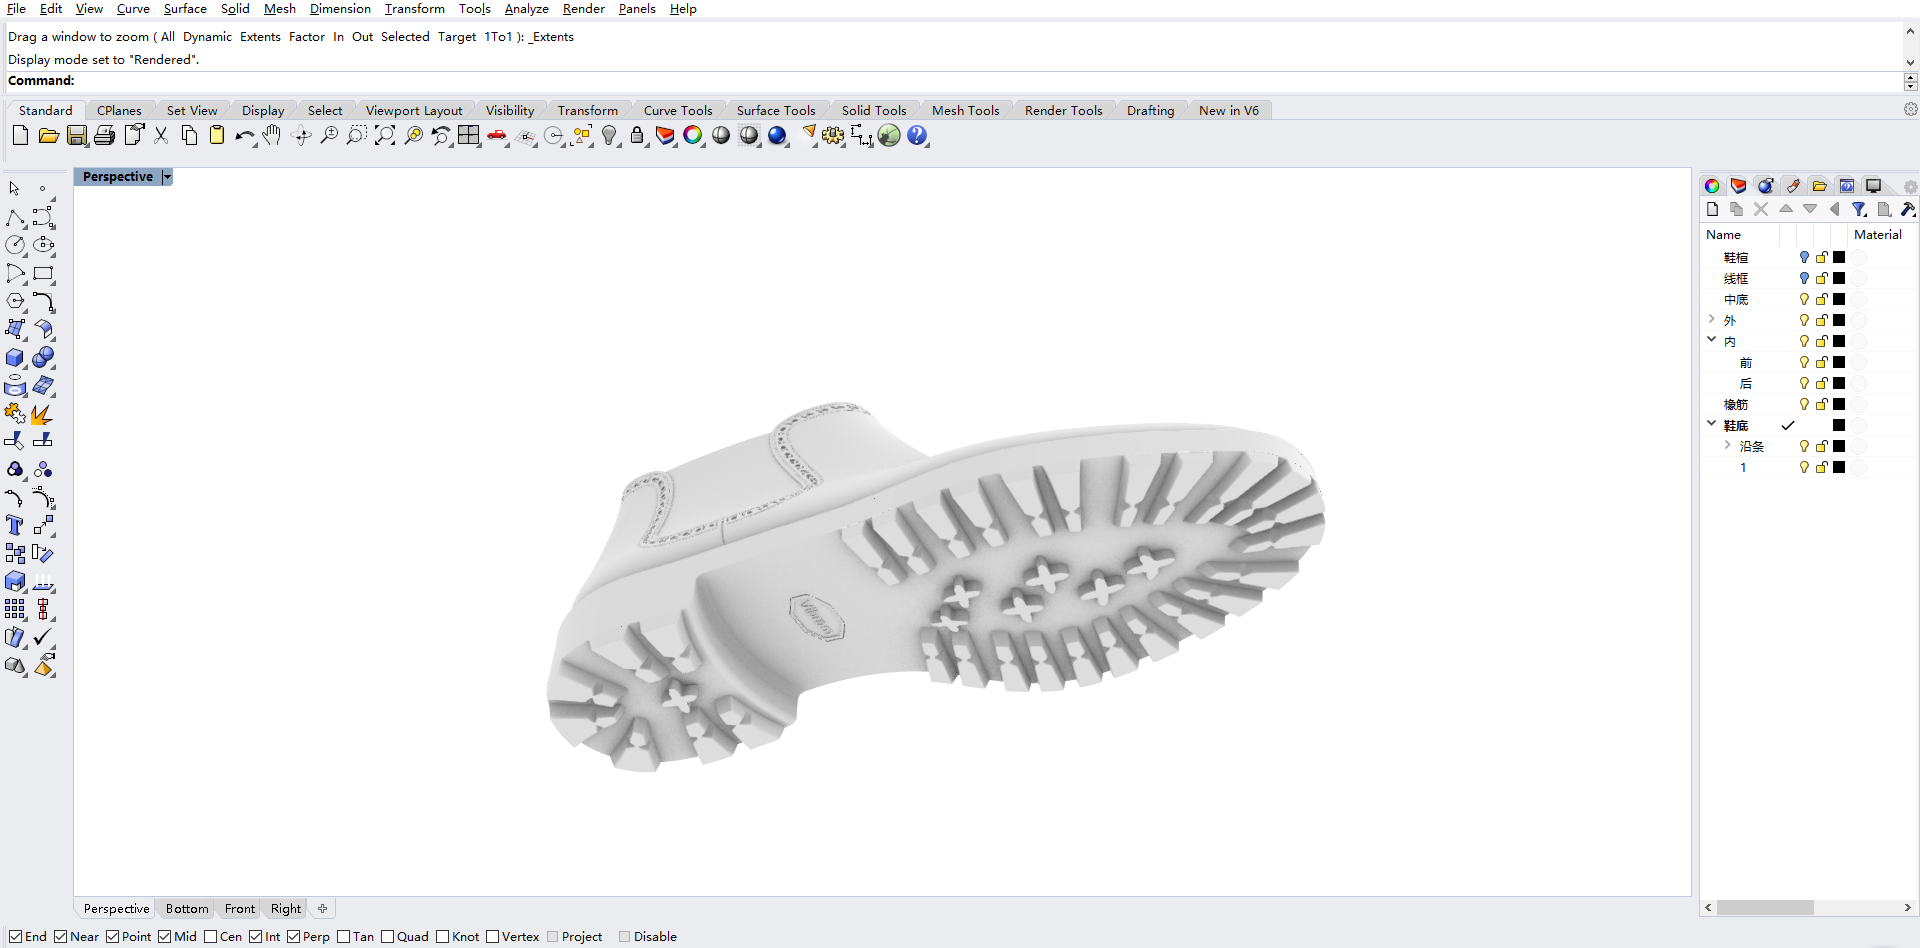The image size is (1920, 948).
Task: Select the Box solid tool in sidebar
Action: pos(15,358)
